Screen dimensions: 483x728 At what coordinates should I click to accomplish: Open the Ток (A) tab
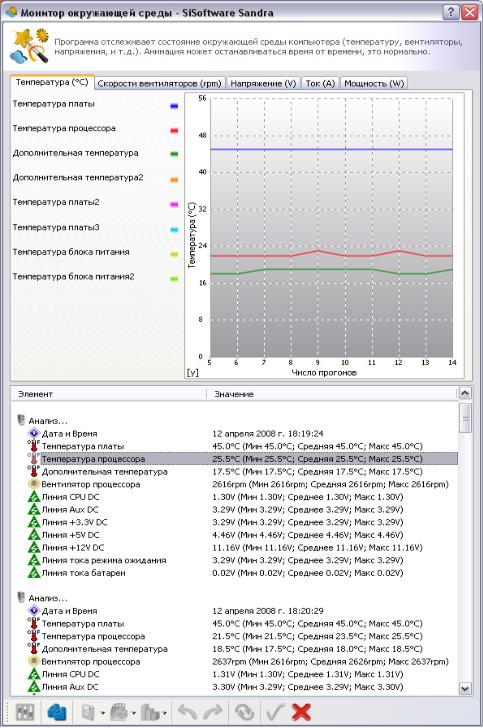pos(320,84)
